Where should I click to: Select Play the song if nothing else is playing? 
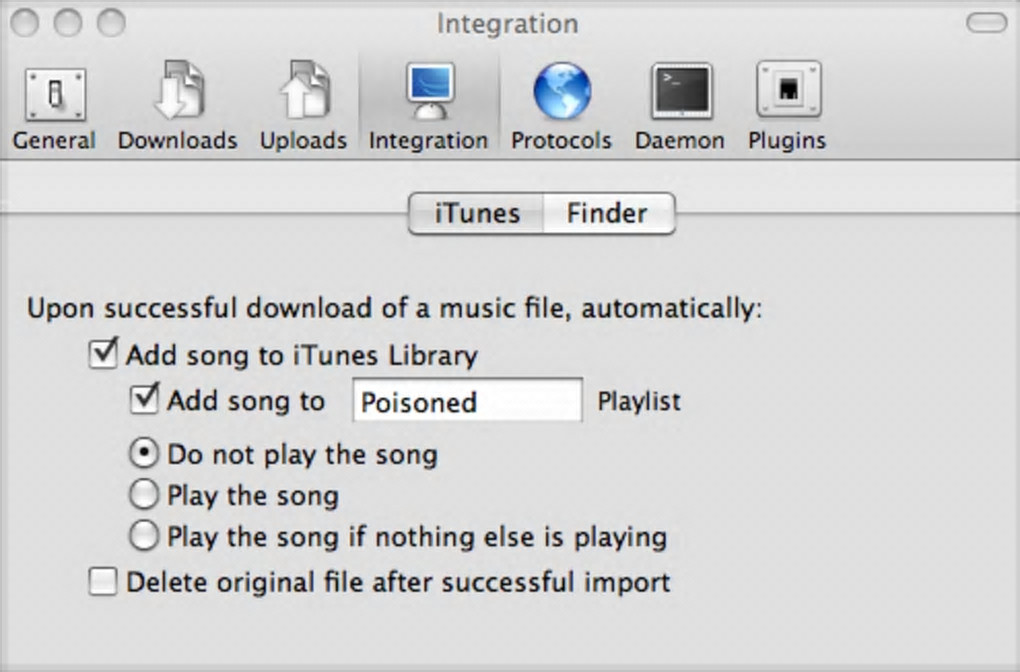143,537
